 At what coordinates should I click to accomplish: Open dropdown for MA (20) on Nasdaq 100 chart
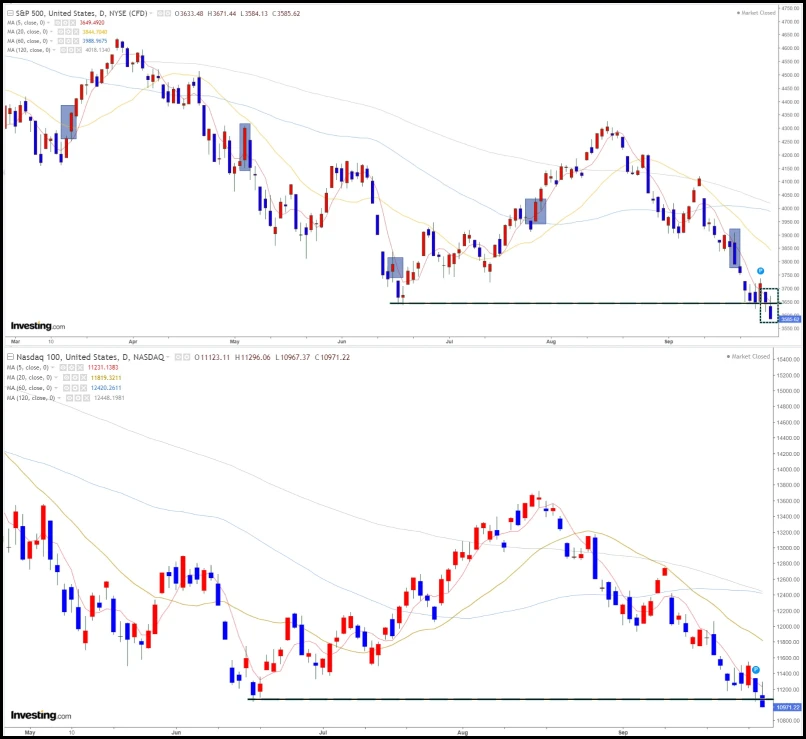tap(56, 378)
